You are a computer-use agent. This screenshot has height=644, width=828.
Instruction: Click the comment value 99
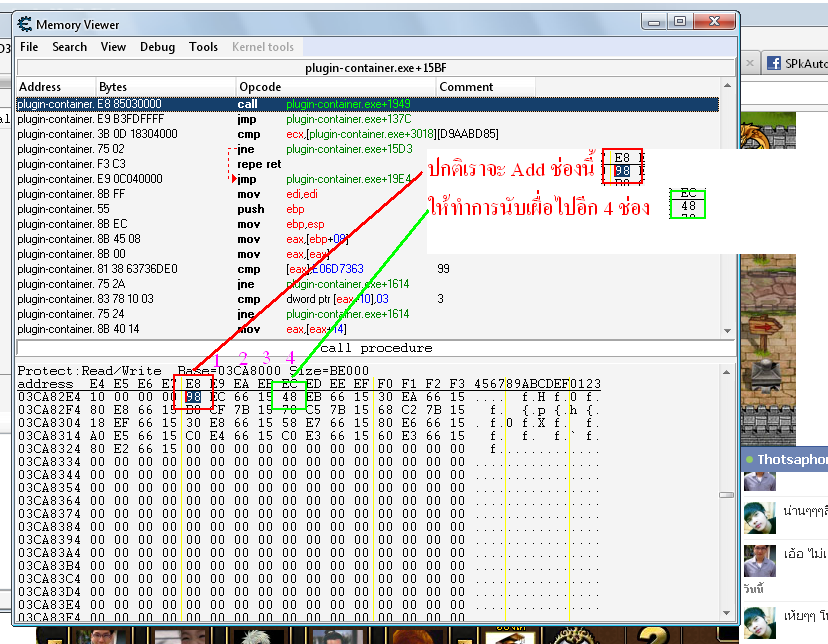[444, 269]
